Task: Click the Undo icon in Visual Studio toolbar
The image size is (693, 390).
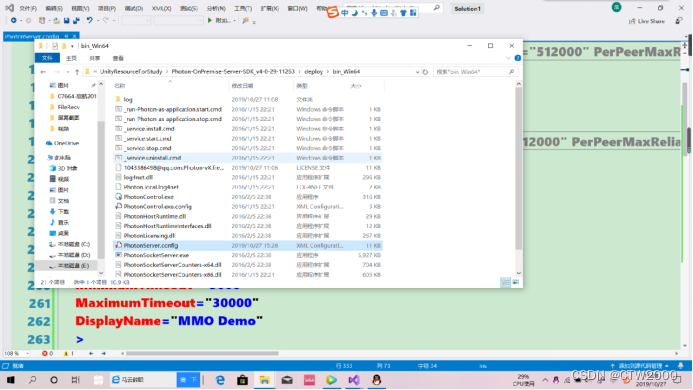Action: (x=90, y=20)
